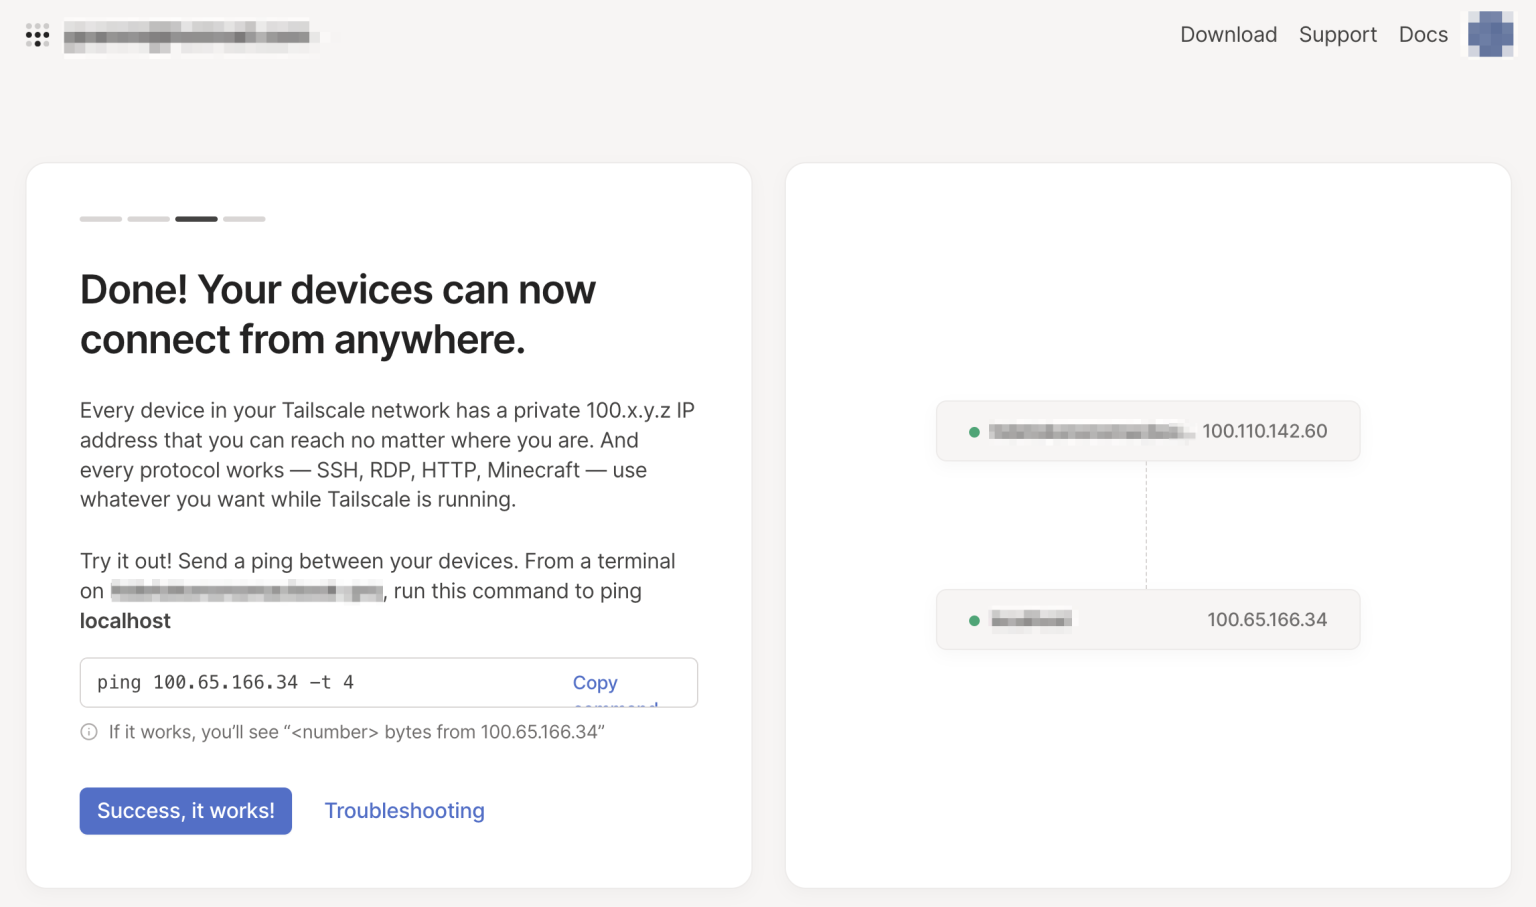Click the second progress step bar
The image size is (1536, 907).
pos(148,218)
